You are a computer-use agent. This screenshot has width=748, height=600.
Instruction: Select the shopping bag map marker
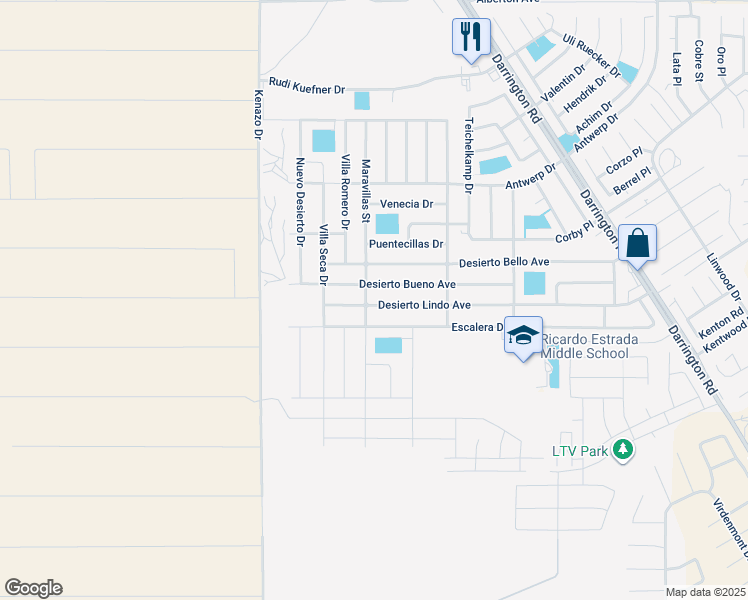click(637, 243)
